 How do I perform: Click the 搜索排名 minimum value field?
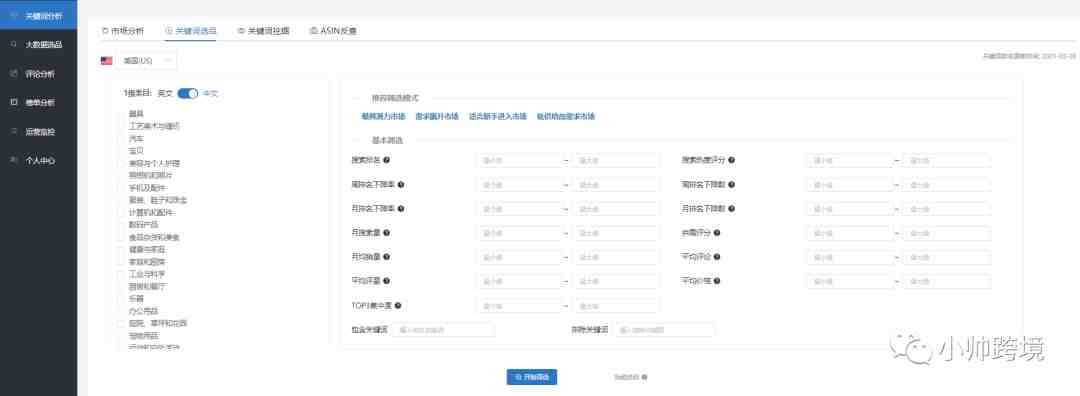(519, 160)
